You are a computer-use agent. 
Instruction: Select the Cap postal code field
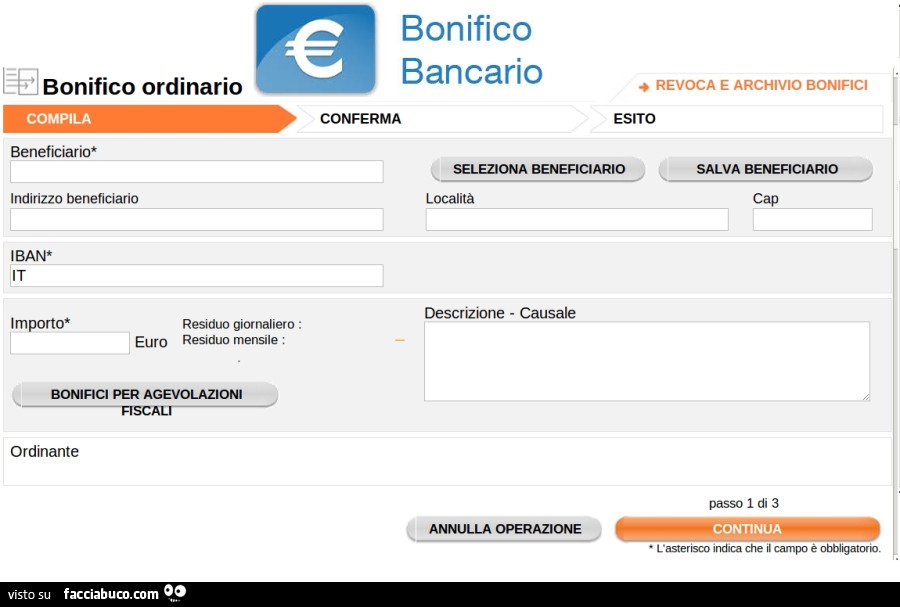(x=812, y=219)
